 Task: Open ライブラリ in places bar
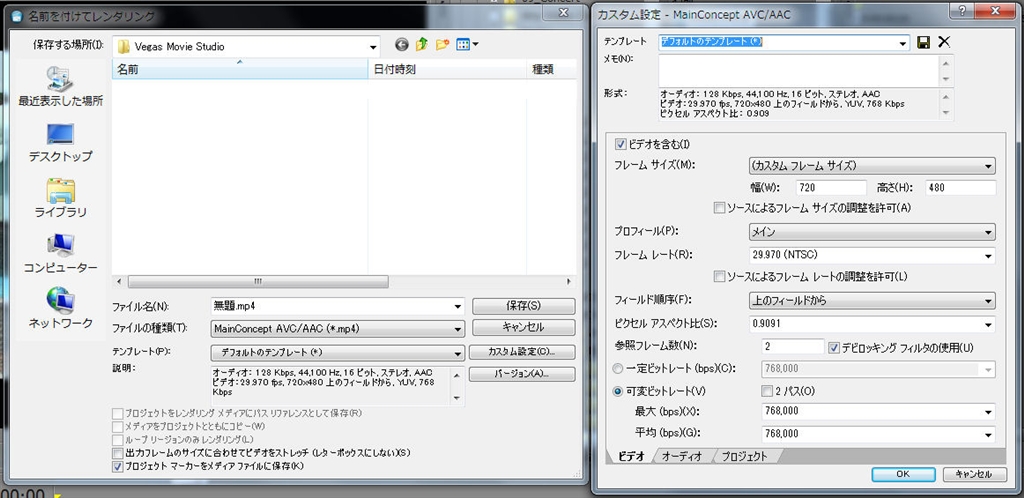[x=61, y=198]
